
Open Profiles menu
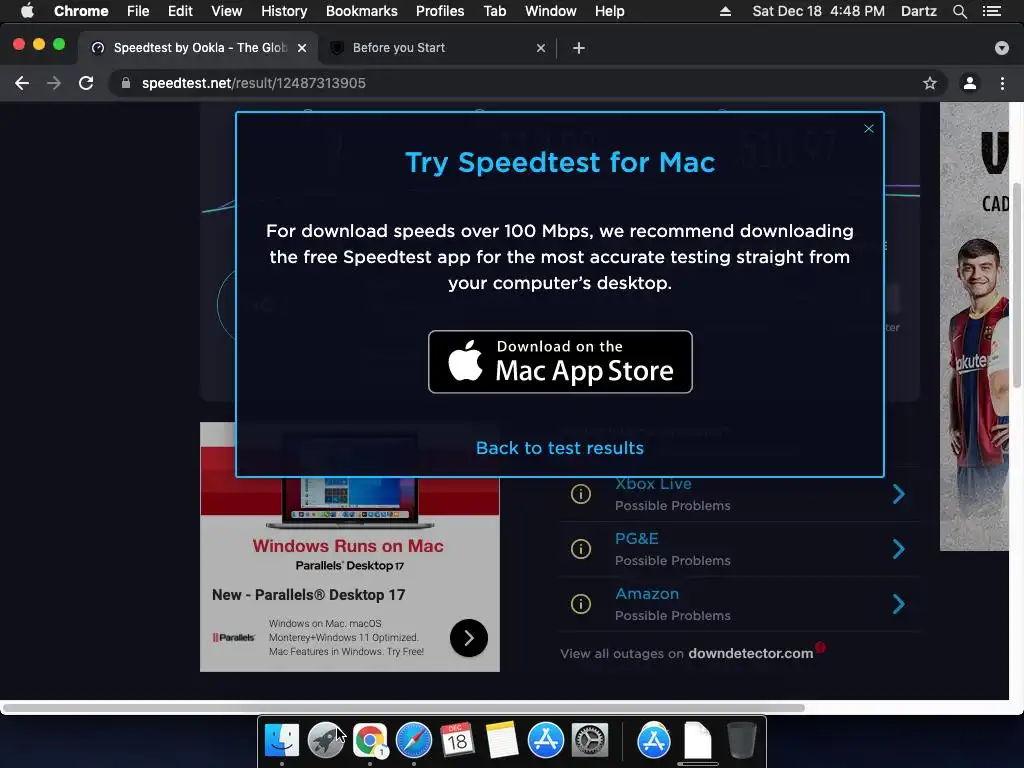pyautogui.click(x=440, y=11)
